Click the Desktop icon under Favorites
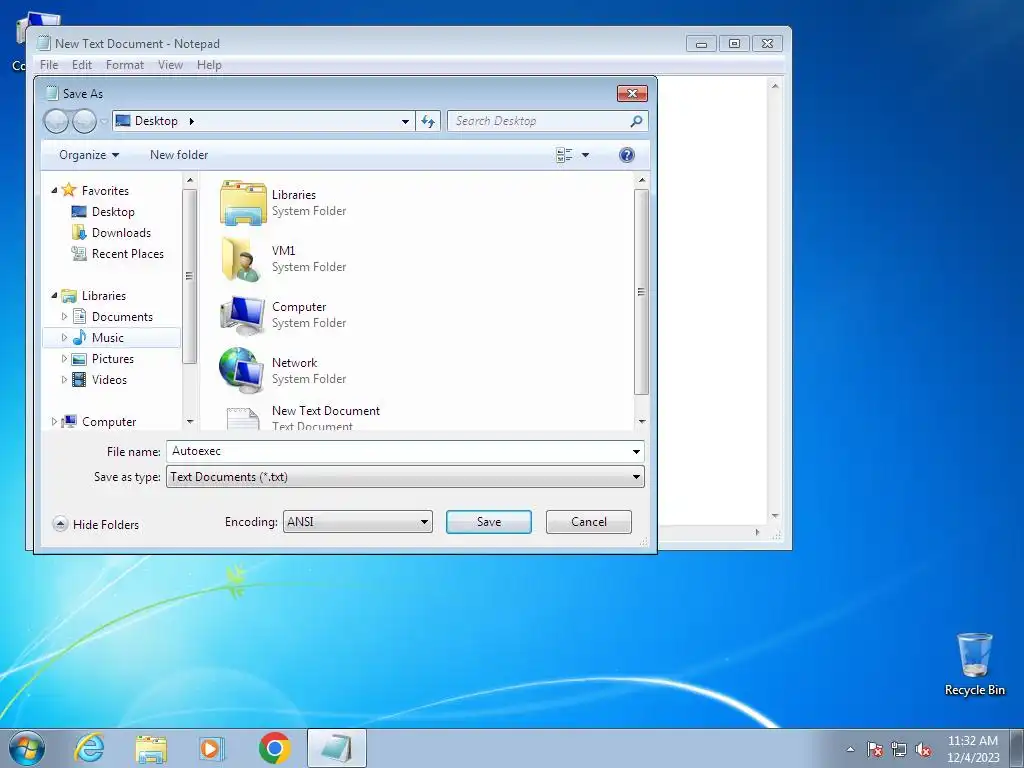 coord(78,212)
